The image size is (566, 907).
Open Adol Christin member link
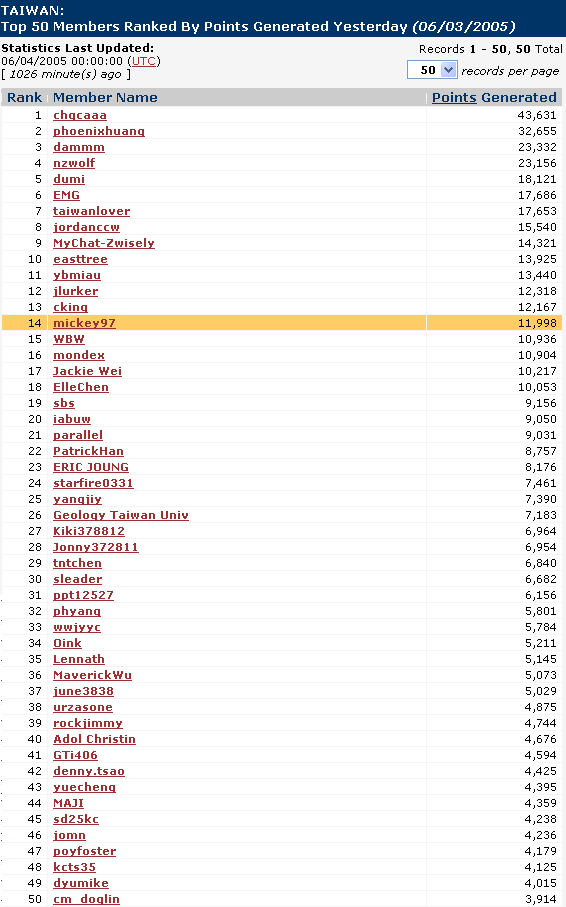click(x=94, y=739)
